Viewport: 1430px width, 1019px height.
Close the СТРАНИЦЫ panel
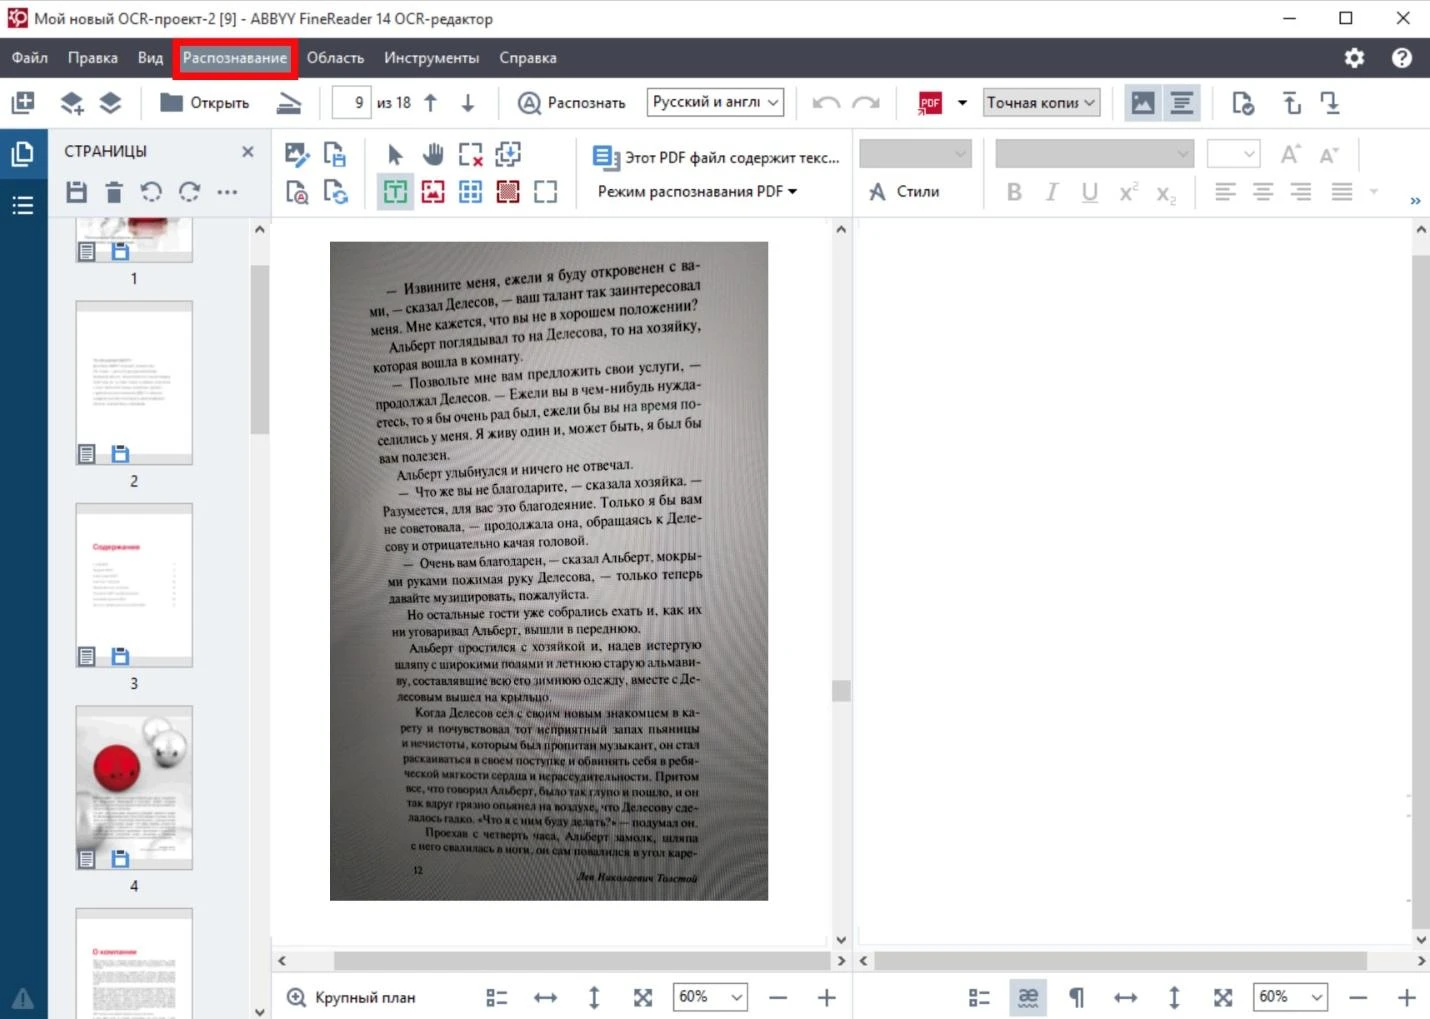(248, 151)
